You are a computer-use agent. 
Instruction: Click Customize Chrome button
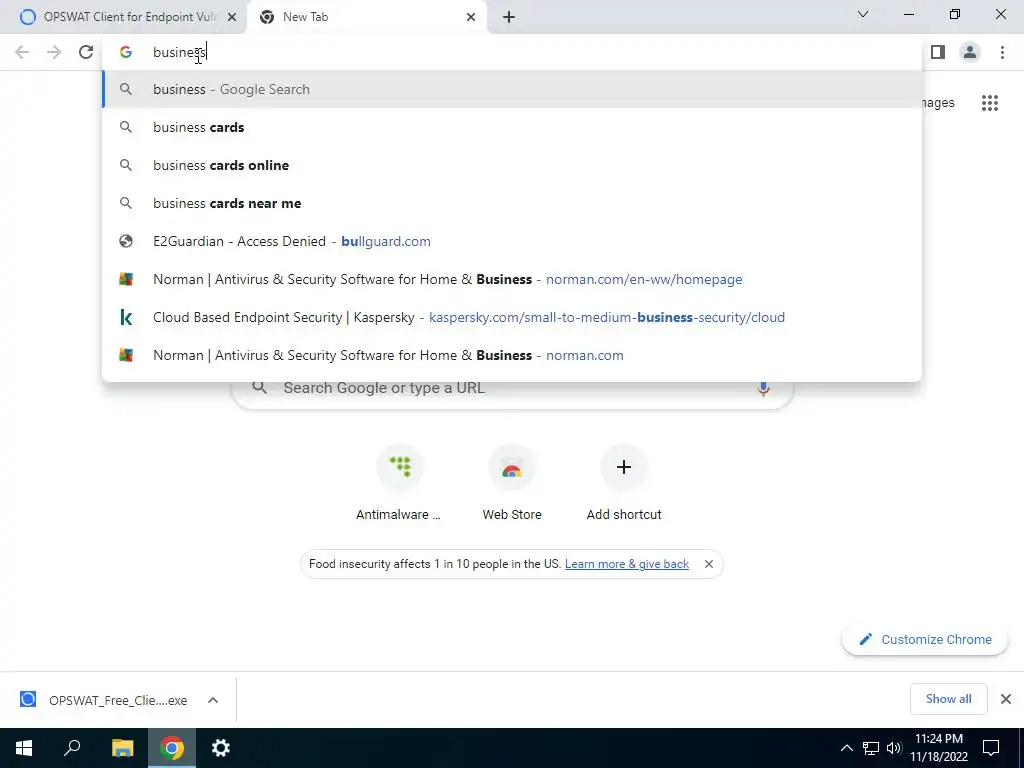925,639
